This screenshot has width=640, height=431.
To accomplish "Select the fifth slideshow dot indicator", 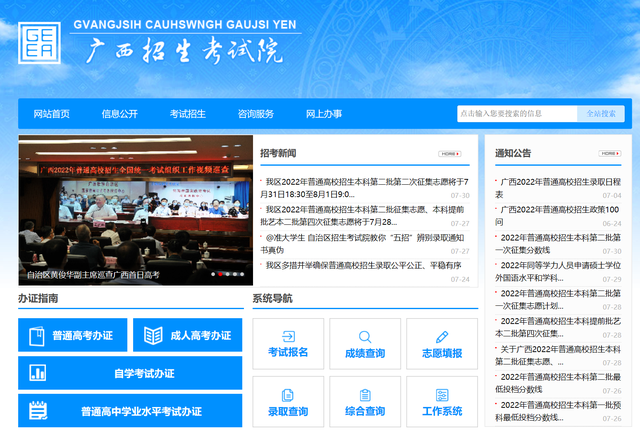I will pos(242,274).
